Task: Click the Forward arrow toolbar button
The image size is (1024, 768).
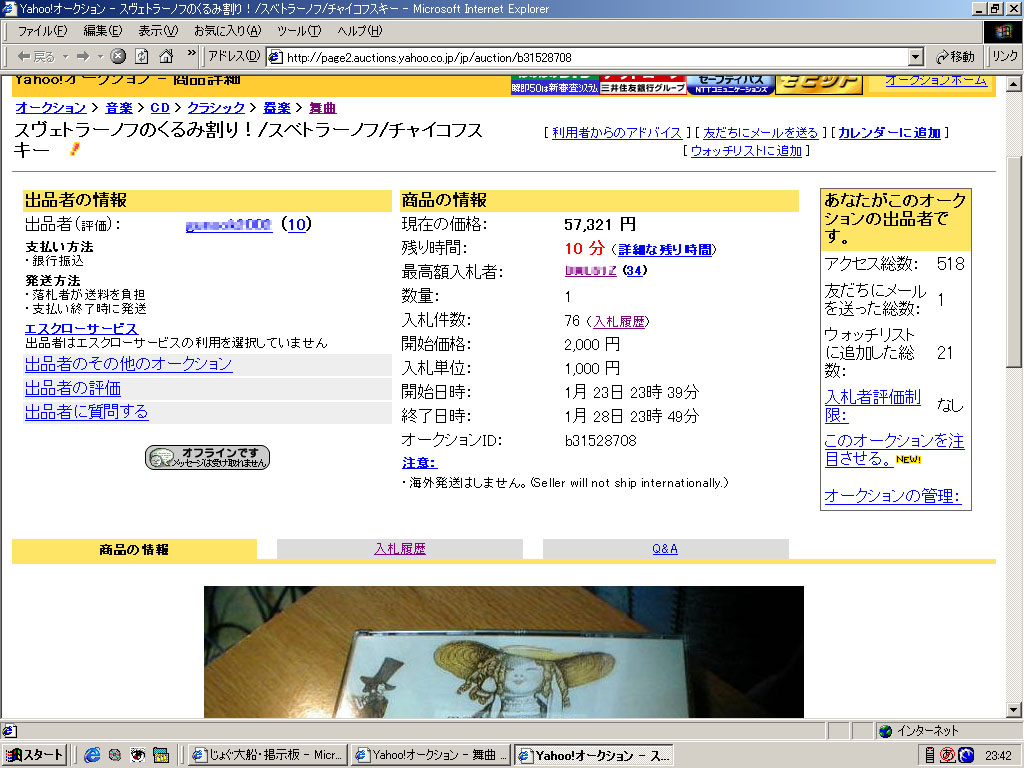Action: [83, 57]
